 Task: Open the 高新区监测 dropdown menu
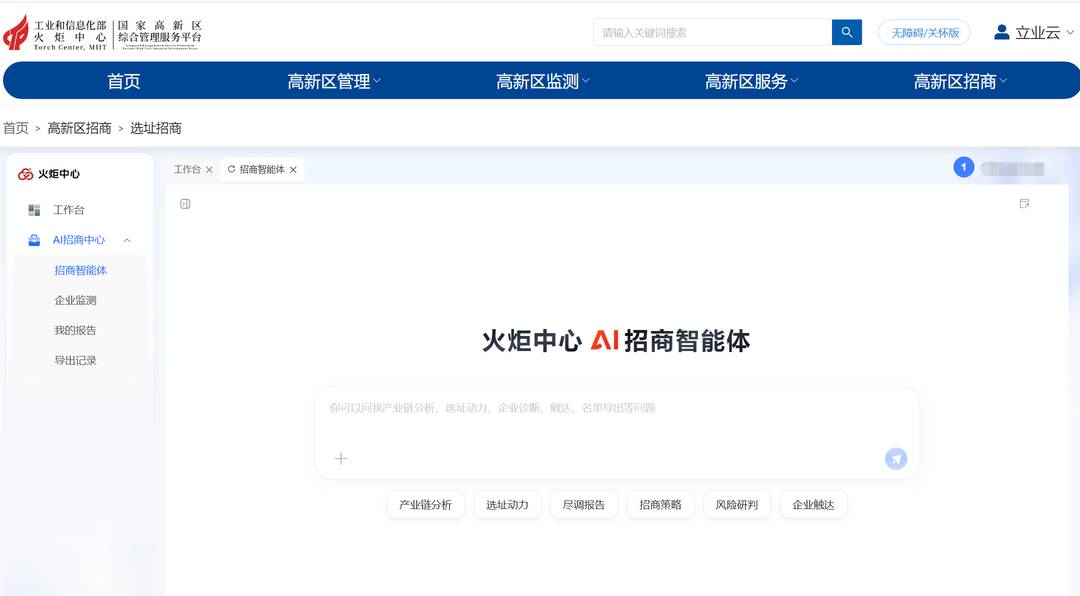[x=542, y=81]
